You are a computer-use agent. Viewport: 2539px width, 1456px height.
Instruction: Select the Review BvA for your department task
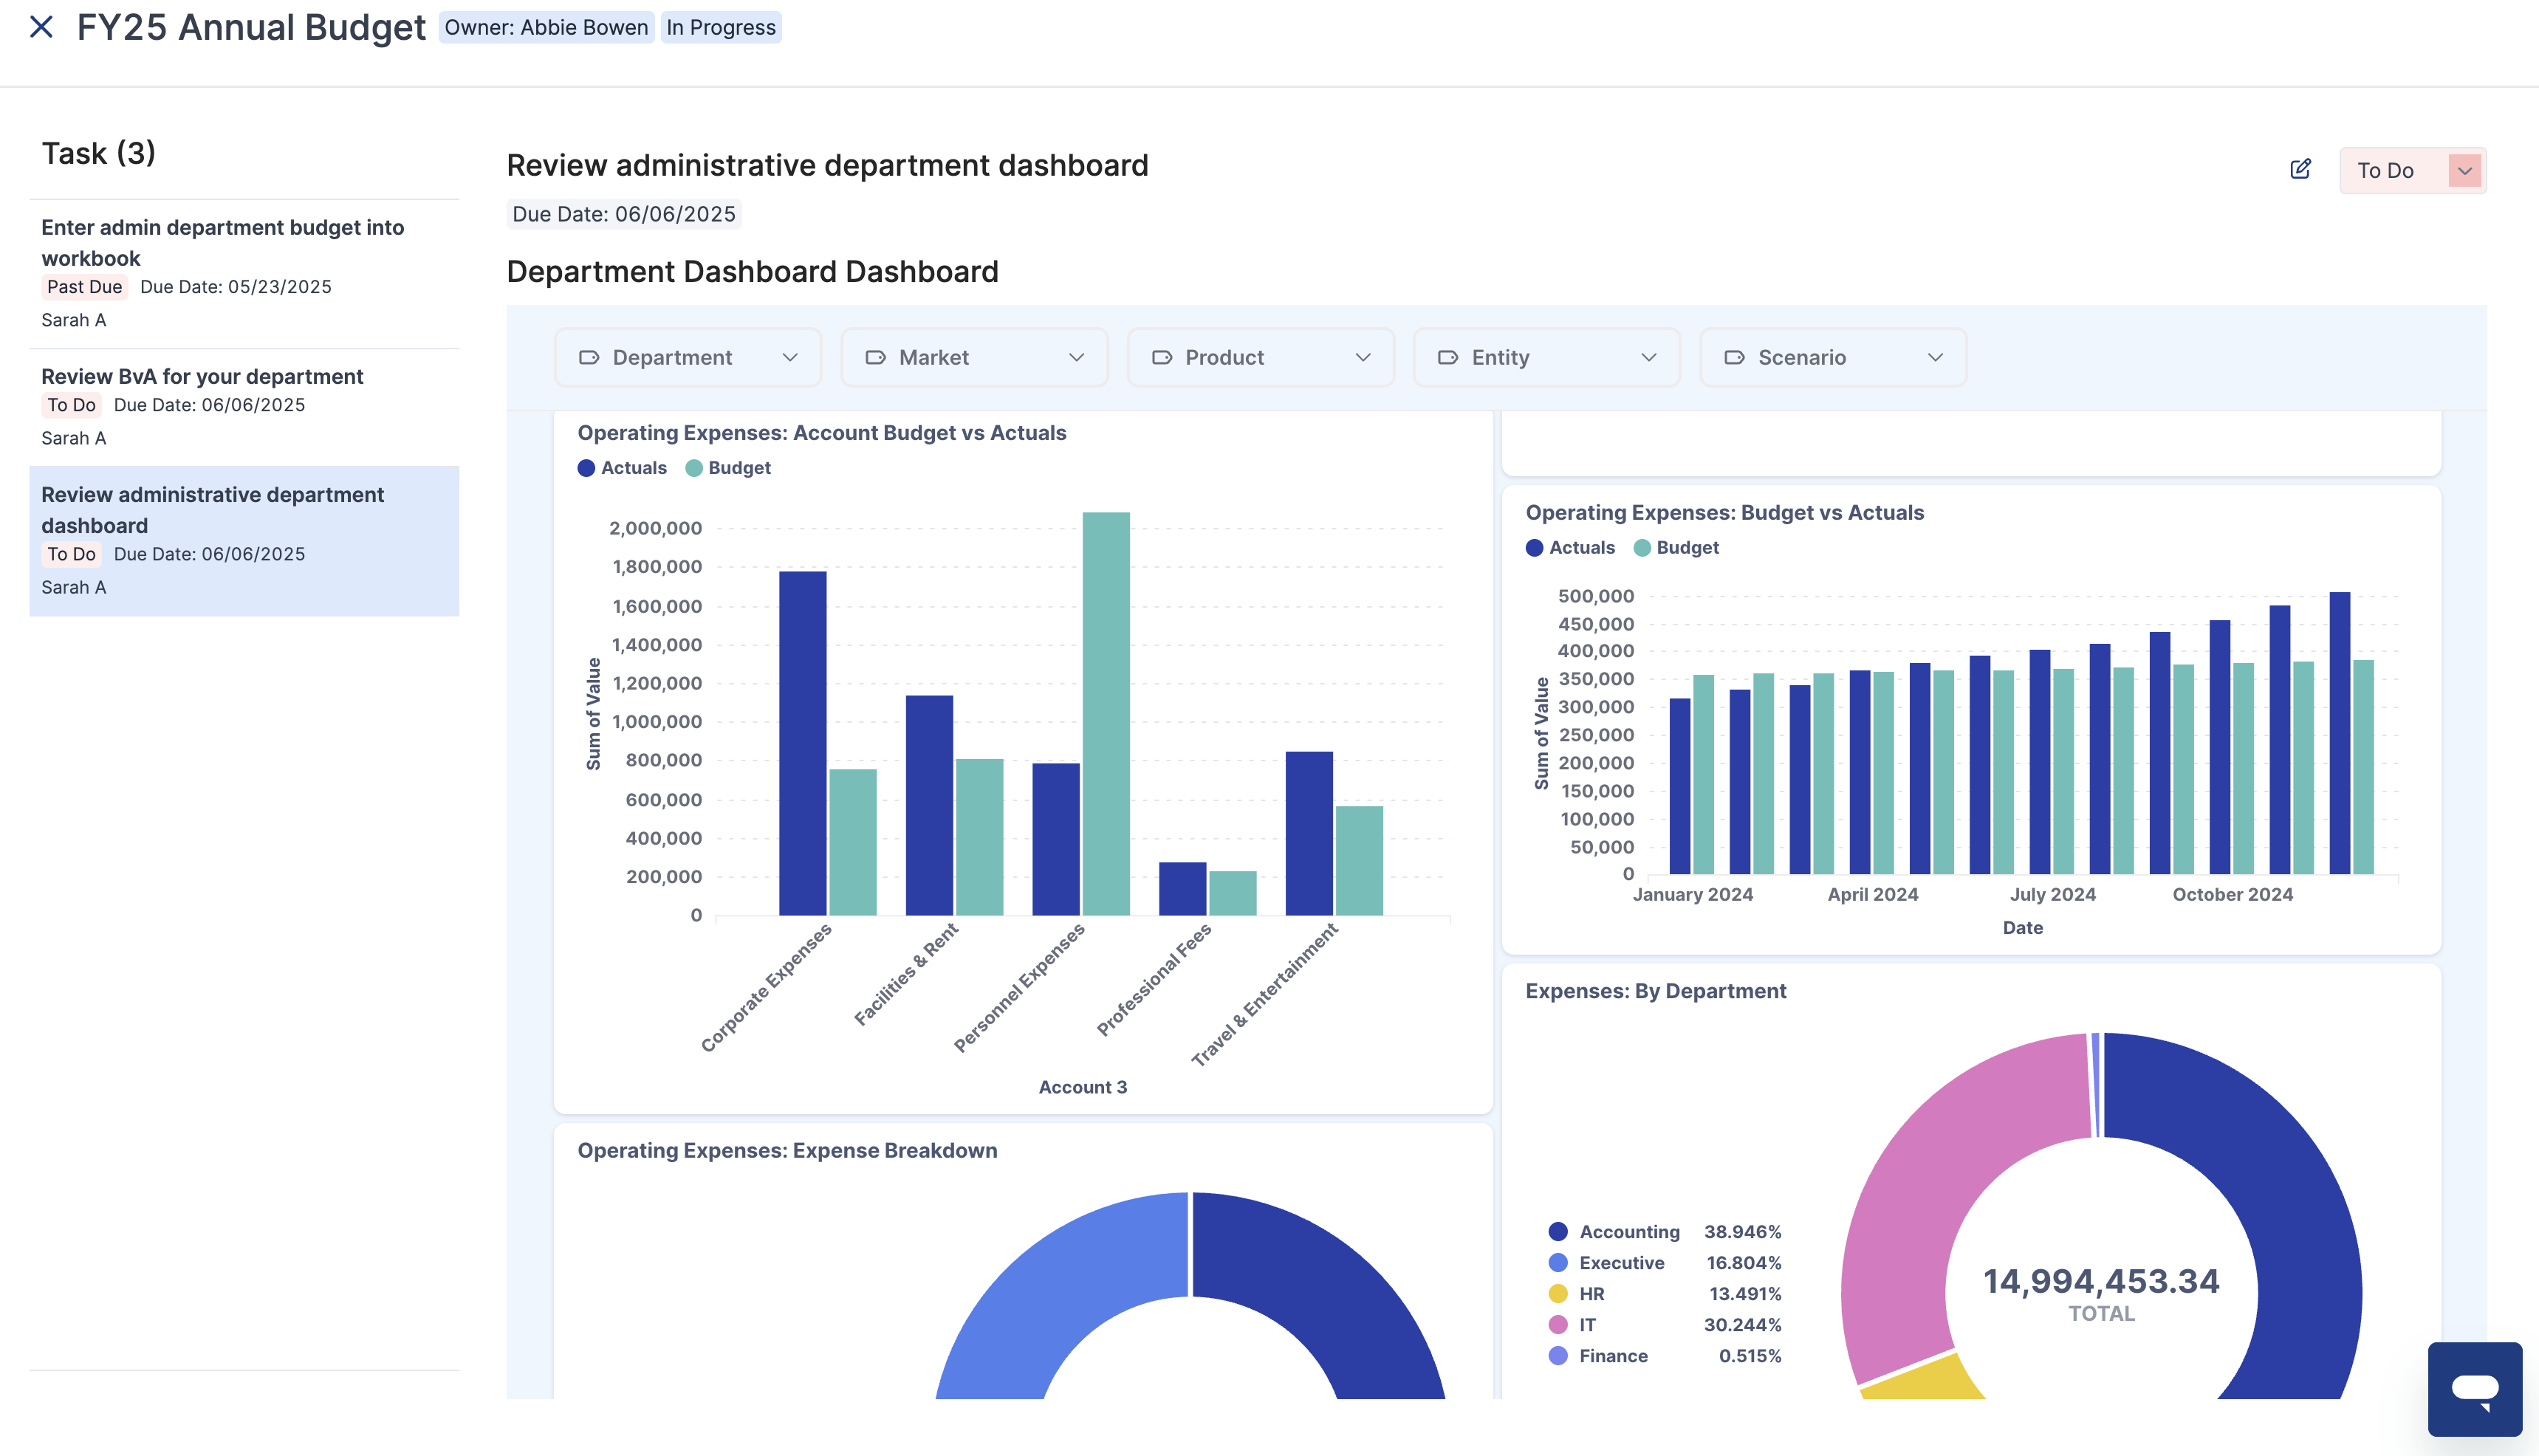pyautogui.click(x=244, y=407)
